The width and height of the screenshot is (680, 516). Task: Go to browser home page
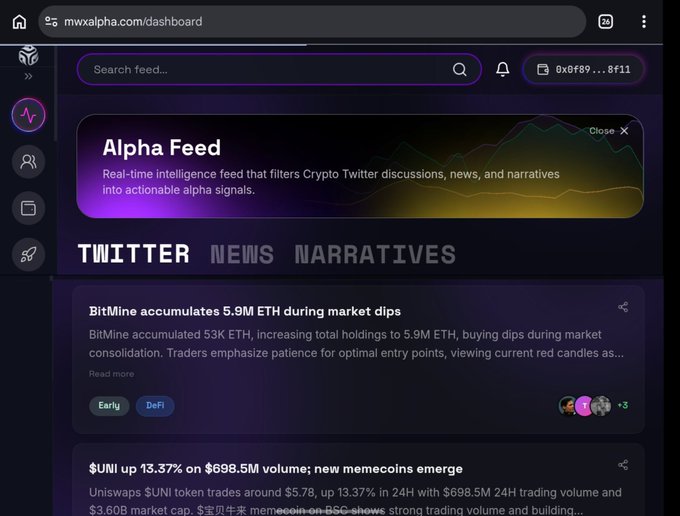click(19, 22)
